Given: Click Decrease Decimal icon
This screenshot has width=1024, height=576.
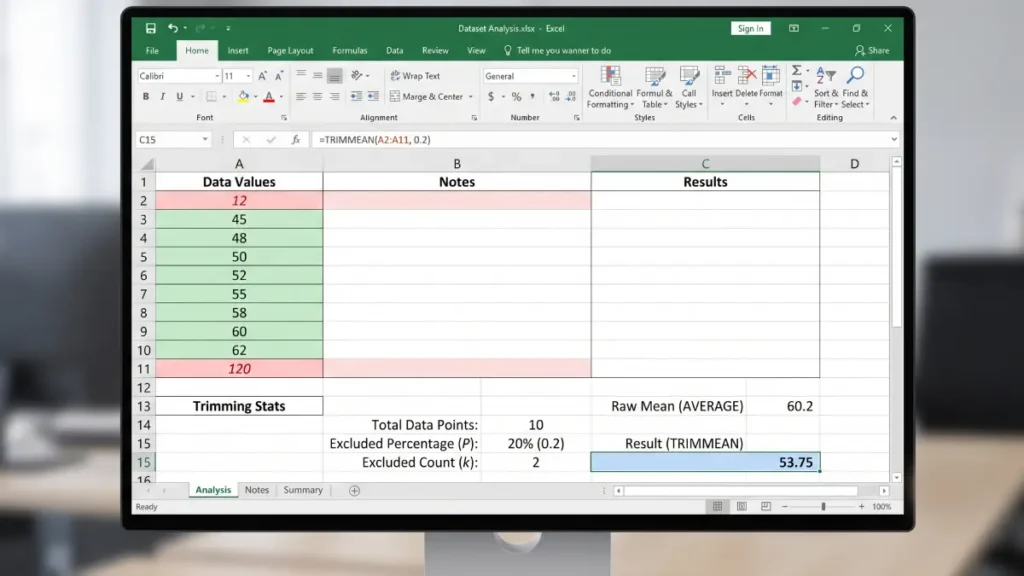Looking at the screenshot, I should click(571, 97).
